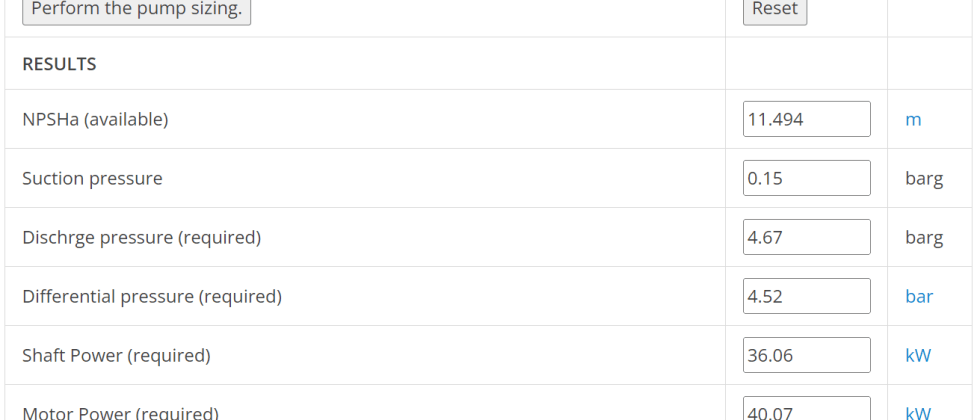Select the Differential pressure (required) label
Image resolution: width=980 pixels, height=420 pixels.
(152, 296)
